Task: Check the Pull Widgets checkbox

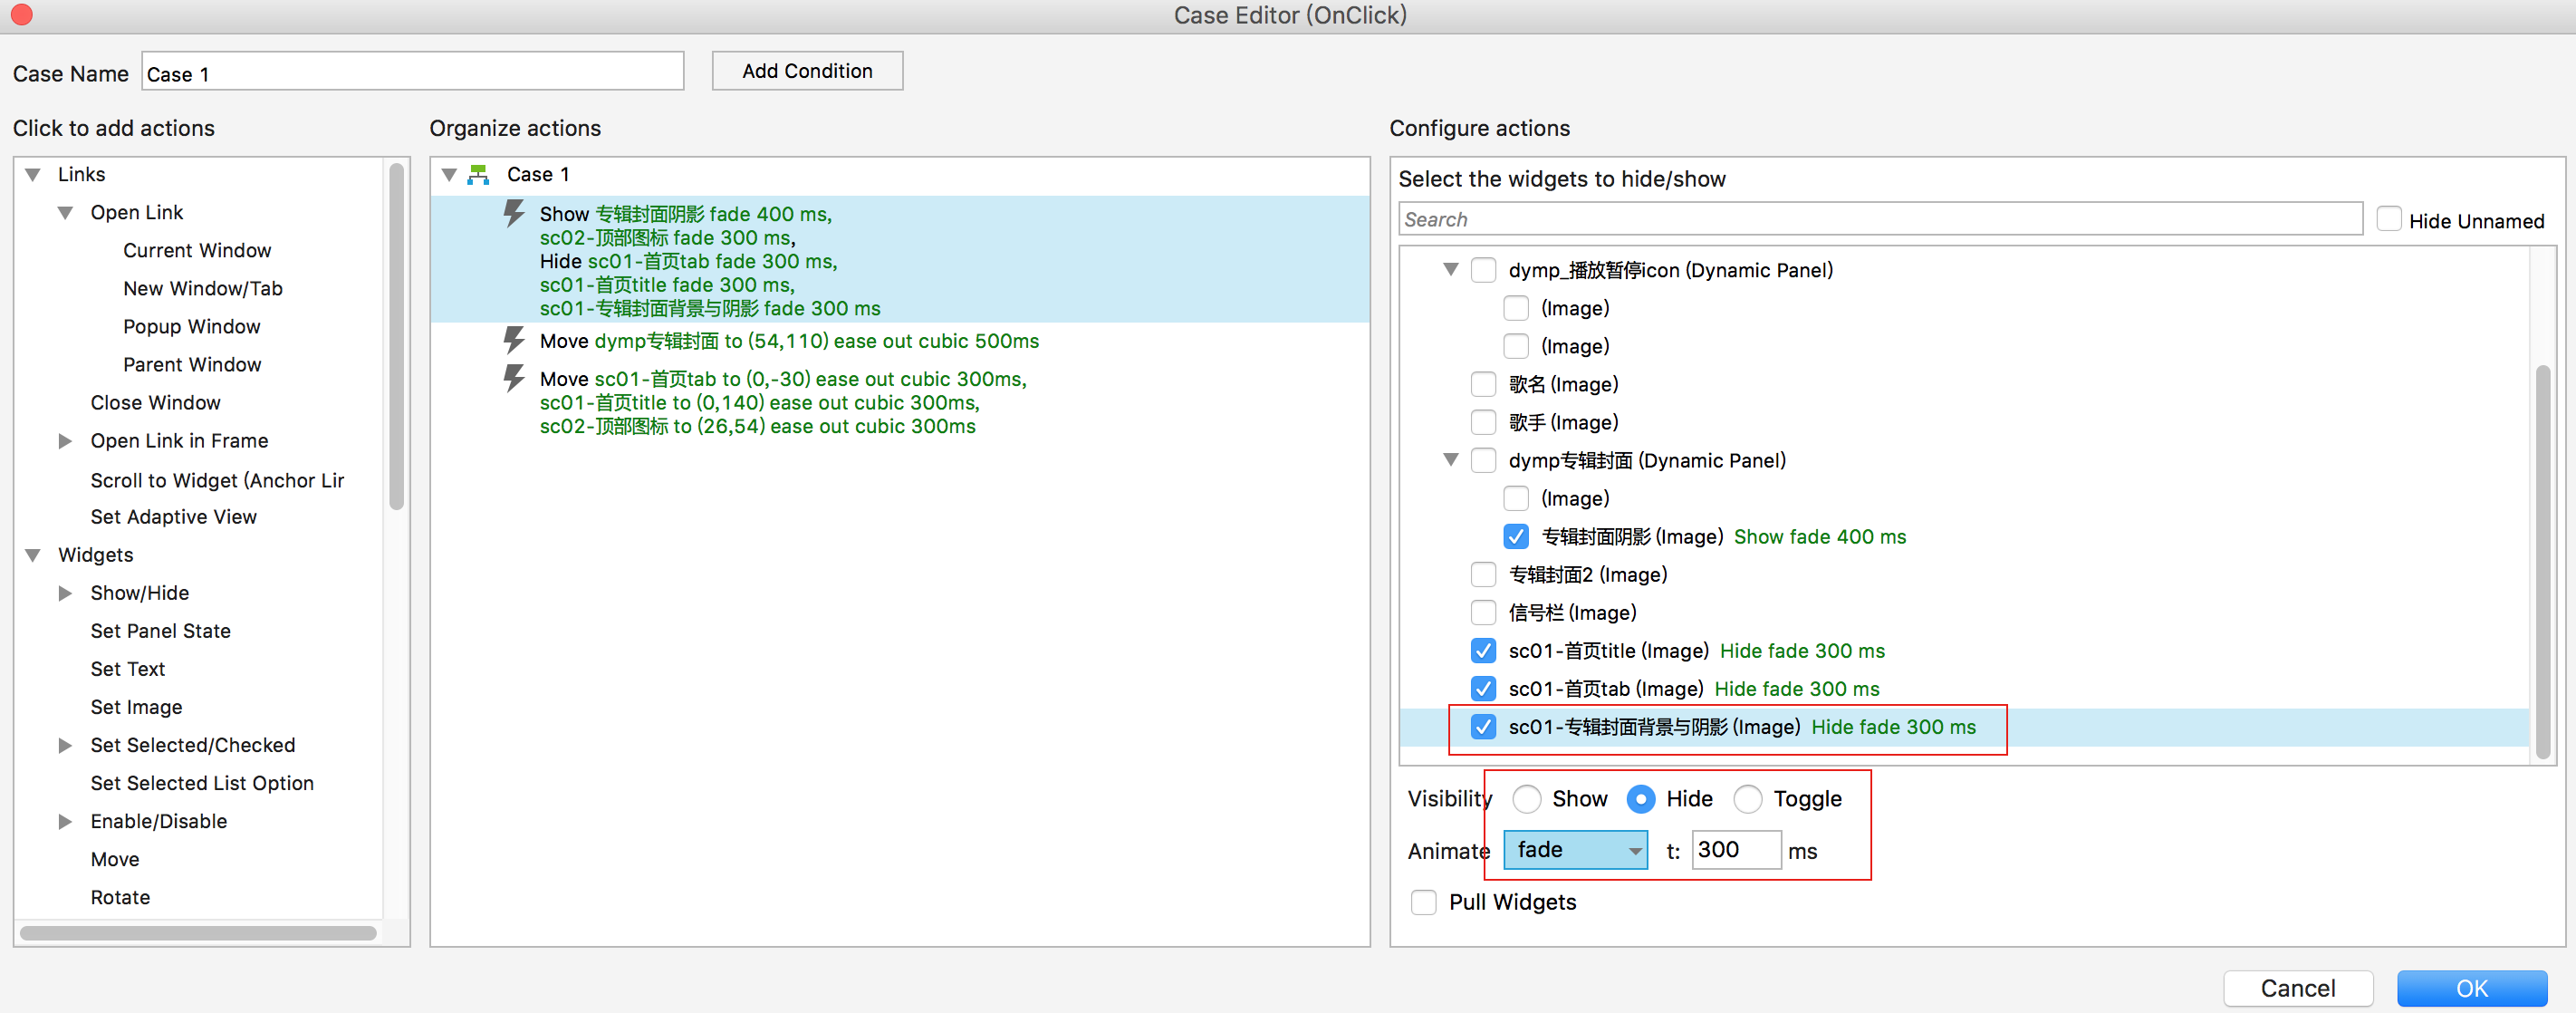Action: pos(1423,902)
